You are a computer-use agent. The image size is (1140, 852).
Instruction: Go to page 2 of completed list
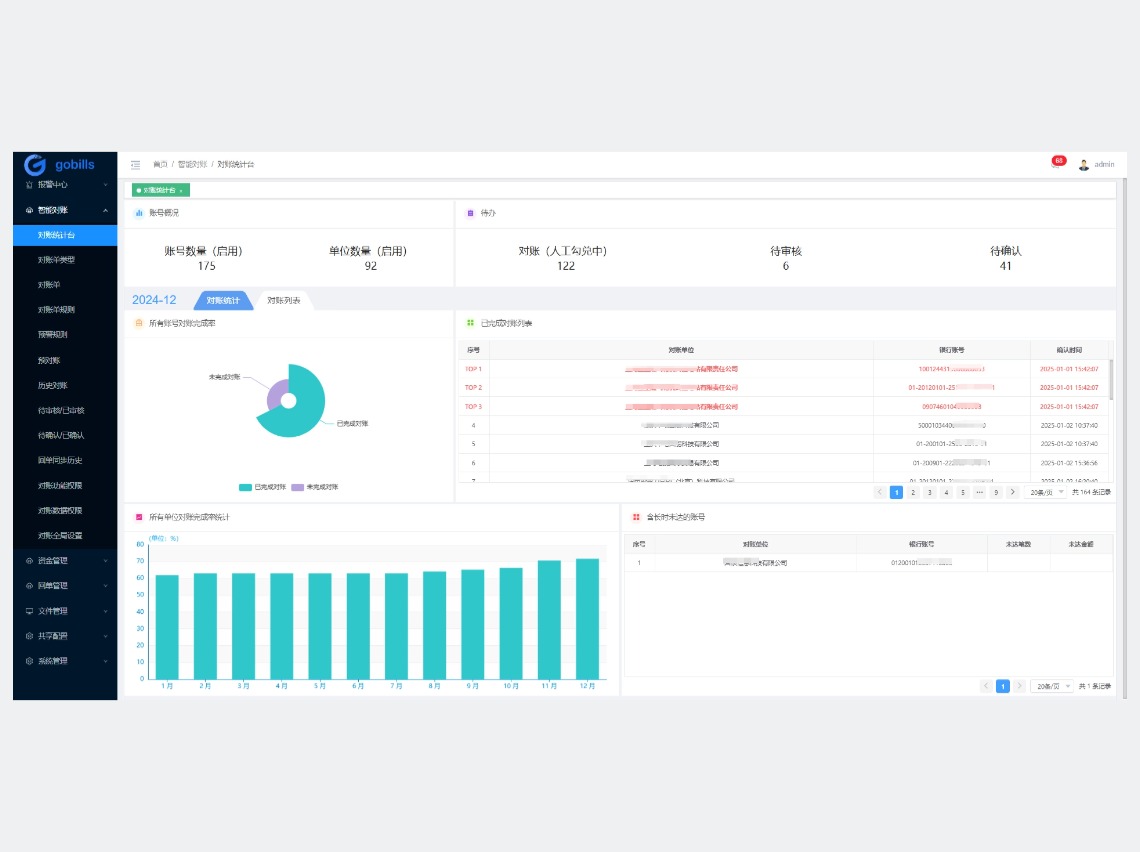coord(913,492)
